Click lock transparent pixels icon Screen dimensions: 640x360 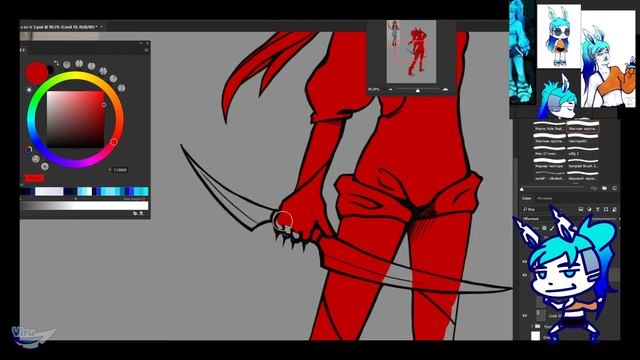(x=544, y=228)
